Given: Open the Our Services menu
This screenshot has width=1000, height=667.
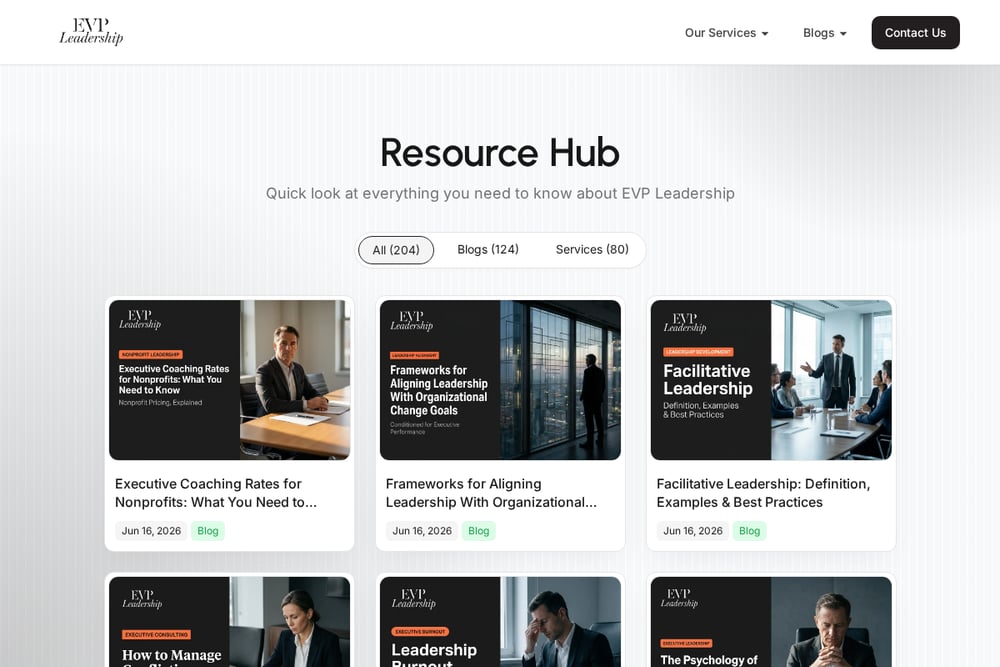Looking at the screenshot, I should [726, 33].
